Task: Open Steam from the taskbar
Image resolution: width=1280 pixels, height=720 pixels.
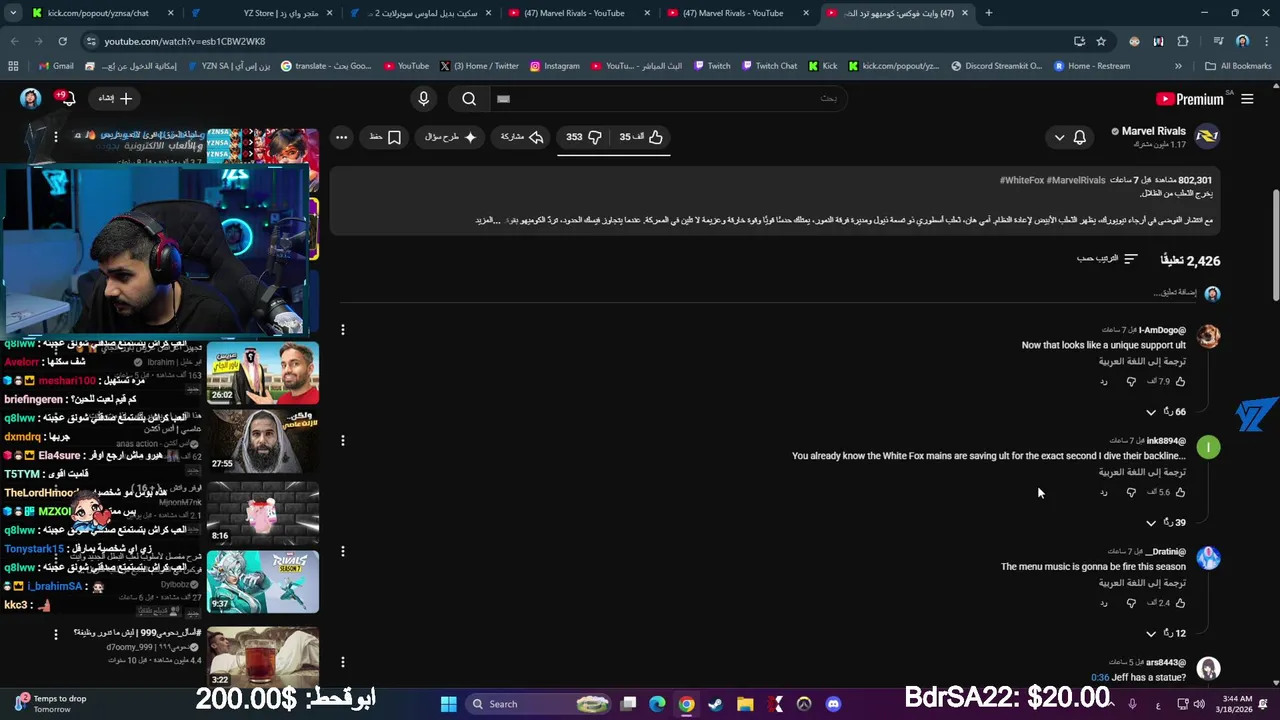Action: pyautogui.click(x=716, y=704)
